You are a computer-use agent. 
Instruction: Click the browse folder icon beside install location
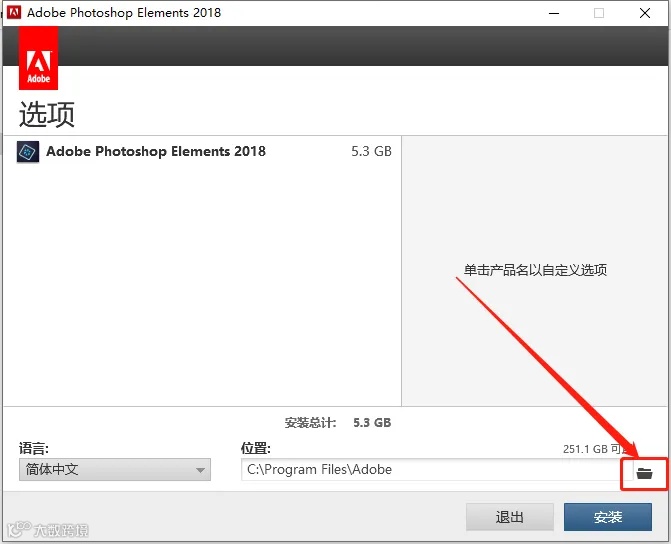click(x=644, y=473)
